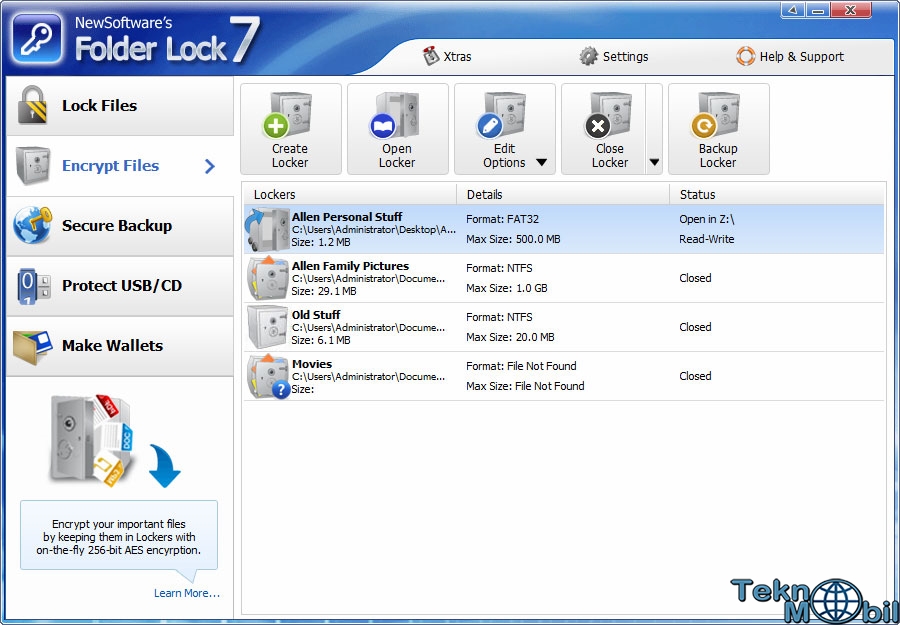Open the Lock Files section
900x625 pixels.
pos(120,106)
